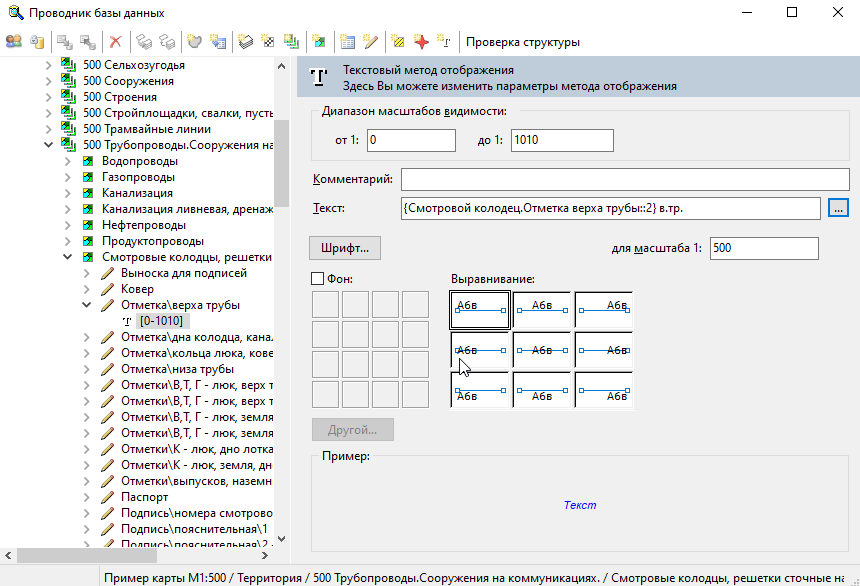Image resolution: width=860 pixels, height=586 pixels.
Task: Select Подпись\пояснительная\1 tree item
Action: (194, 529)
